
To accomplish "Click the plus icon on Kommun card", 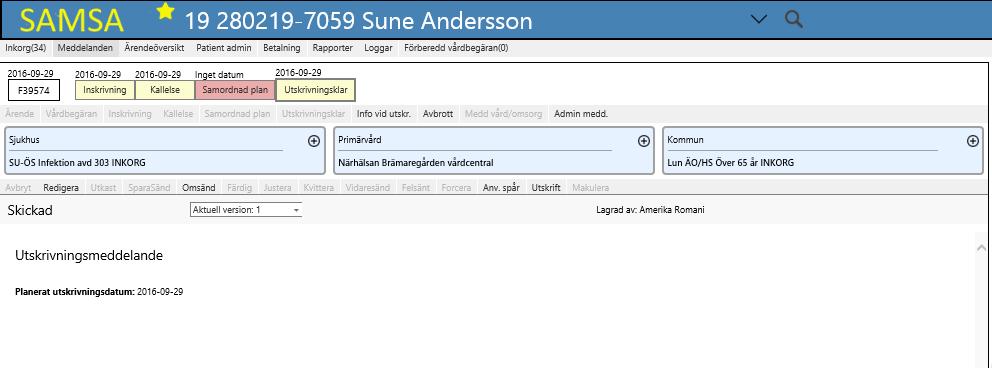I will click(x=973, y=141).
